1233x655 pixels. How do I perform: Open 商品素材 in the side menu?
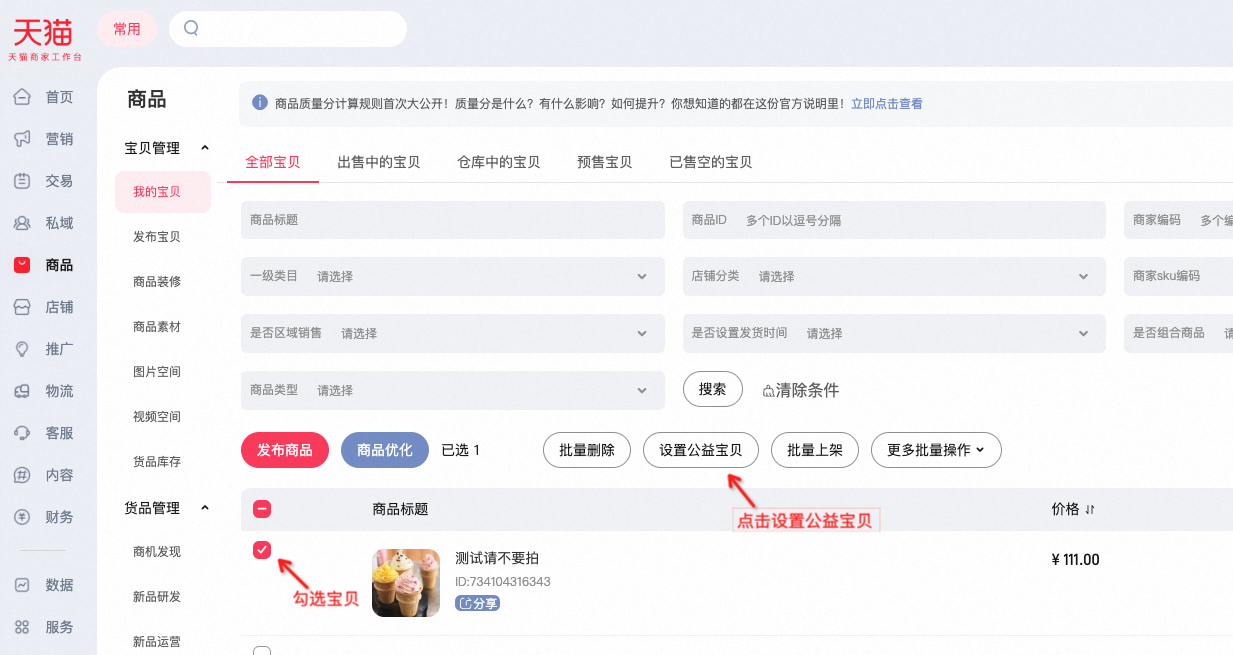pyautogui.click(x=157, y=327)
